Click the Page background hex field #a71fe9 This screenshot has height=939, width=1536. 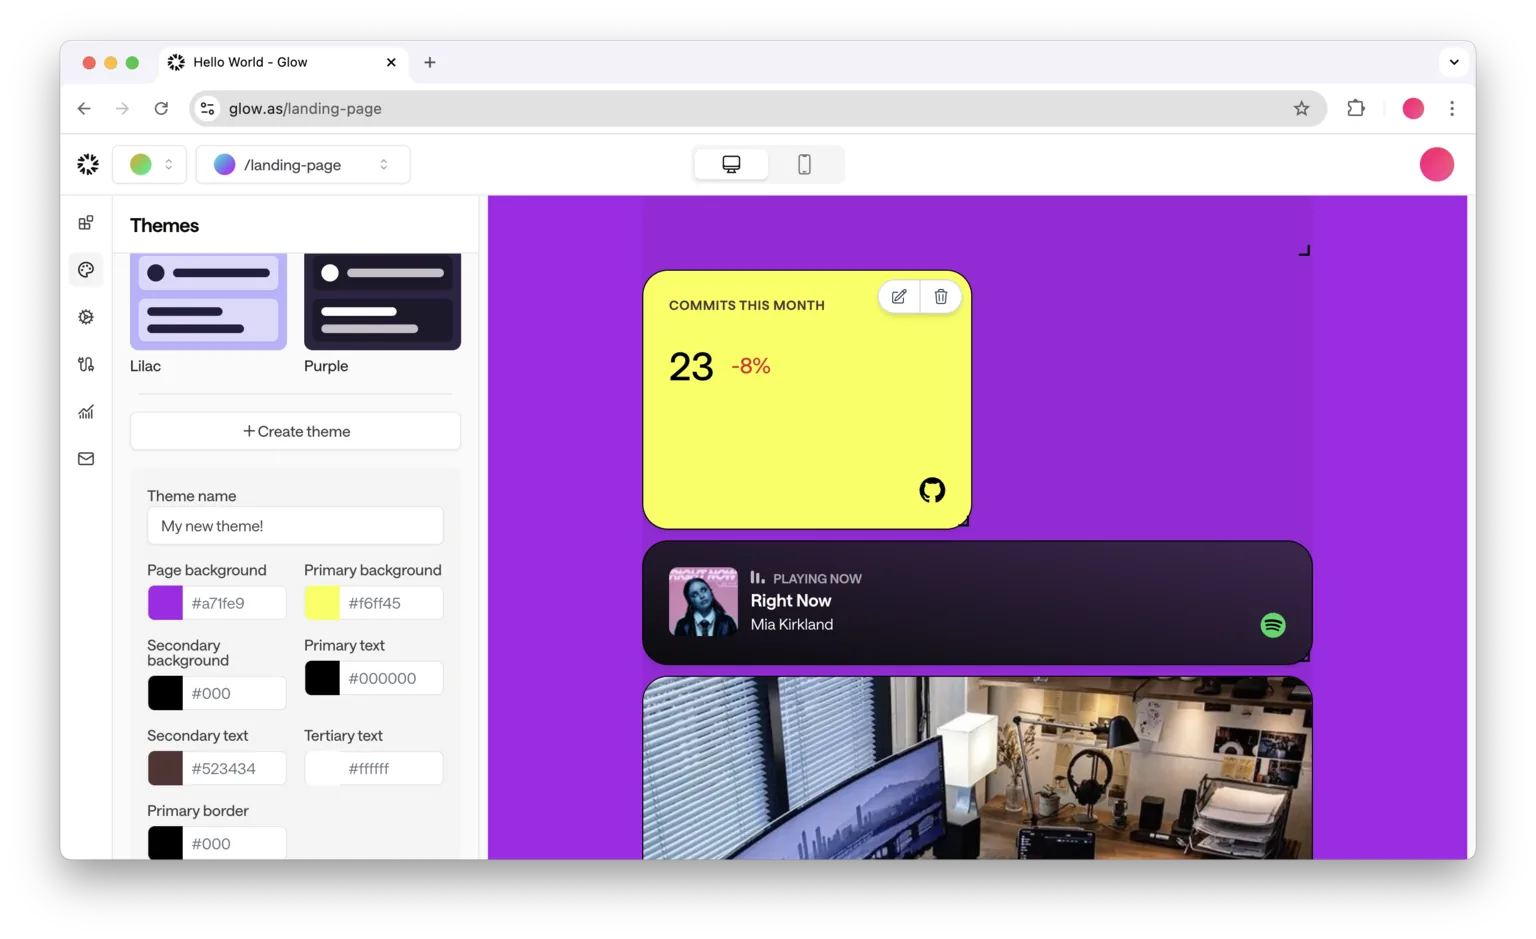[x=235, y=603]
